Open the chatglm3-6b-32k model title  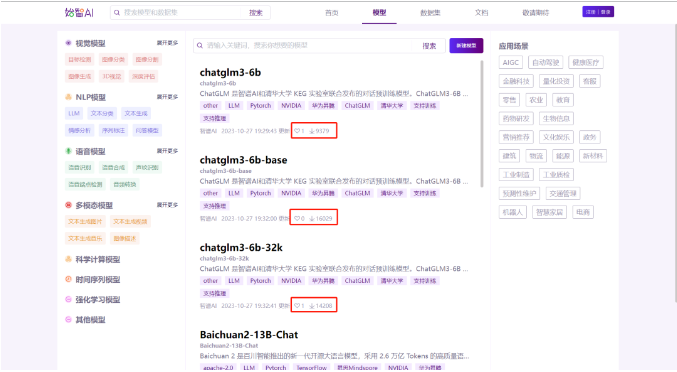point(241,247)
